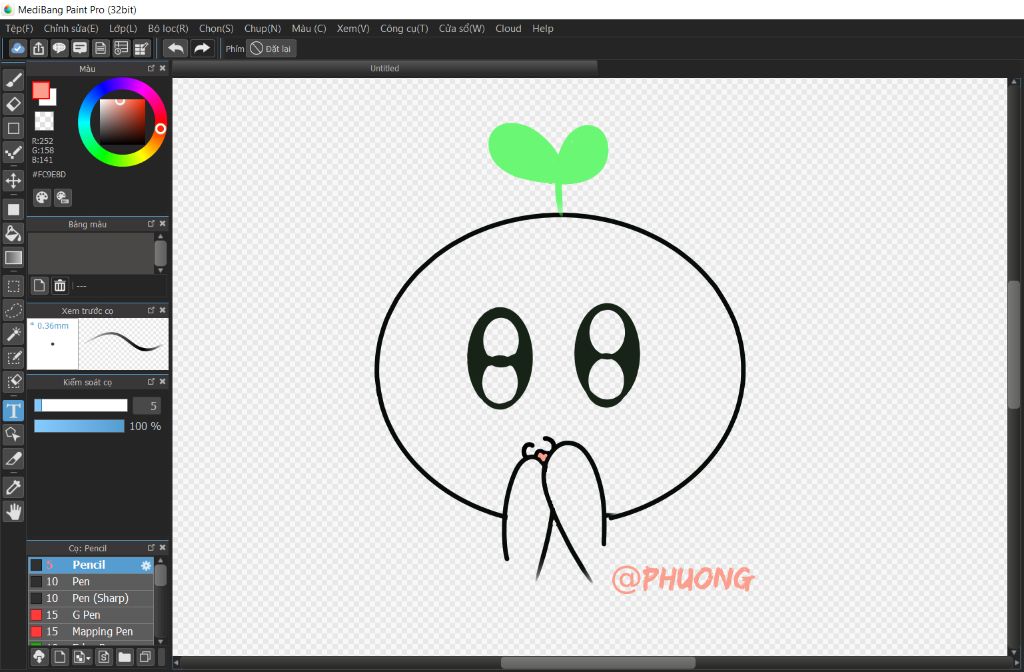Select the Select Pen tool
Viewport: 1024px width, 672px height.
pyautogui.click(x=13, y=358)
